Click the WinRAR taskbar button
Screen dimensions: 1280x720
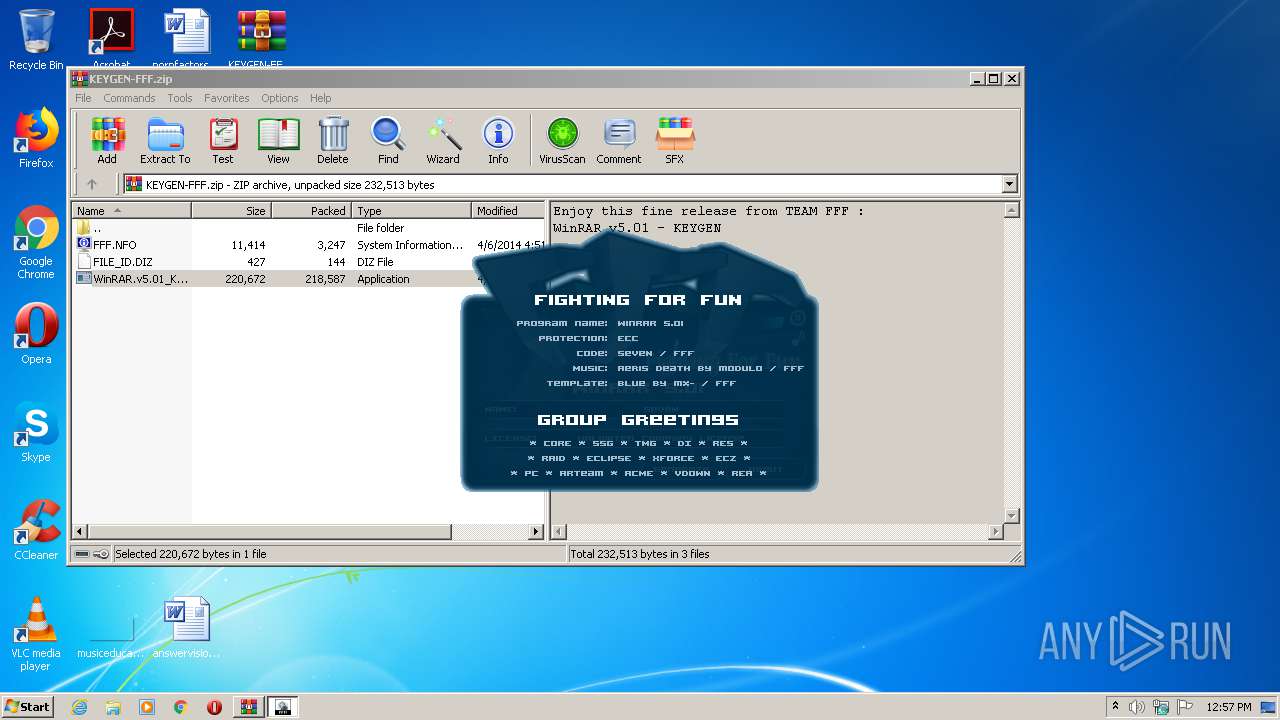[249, 707]
